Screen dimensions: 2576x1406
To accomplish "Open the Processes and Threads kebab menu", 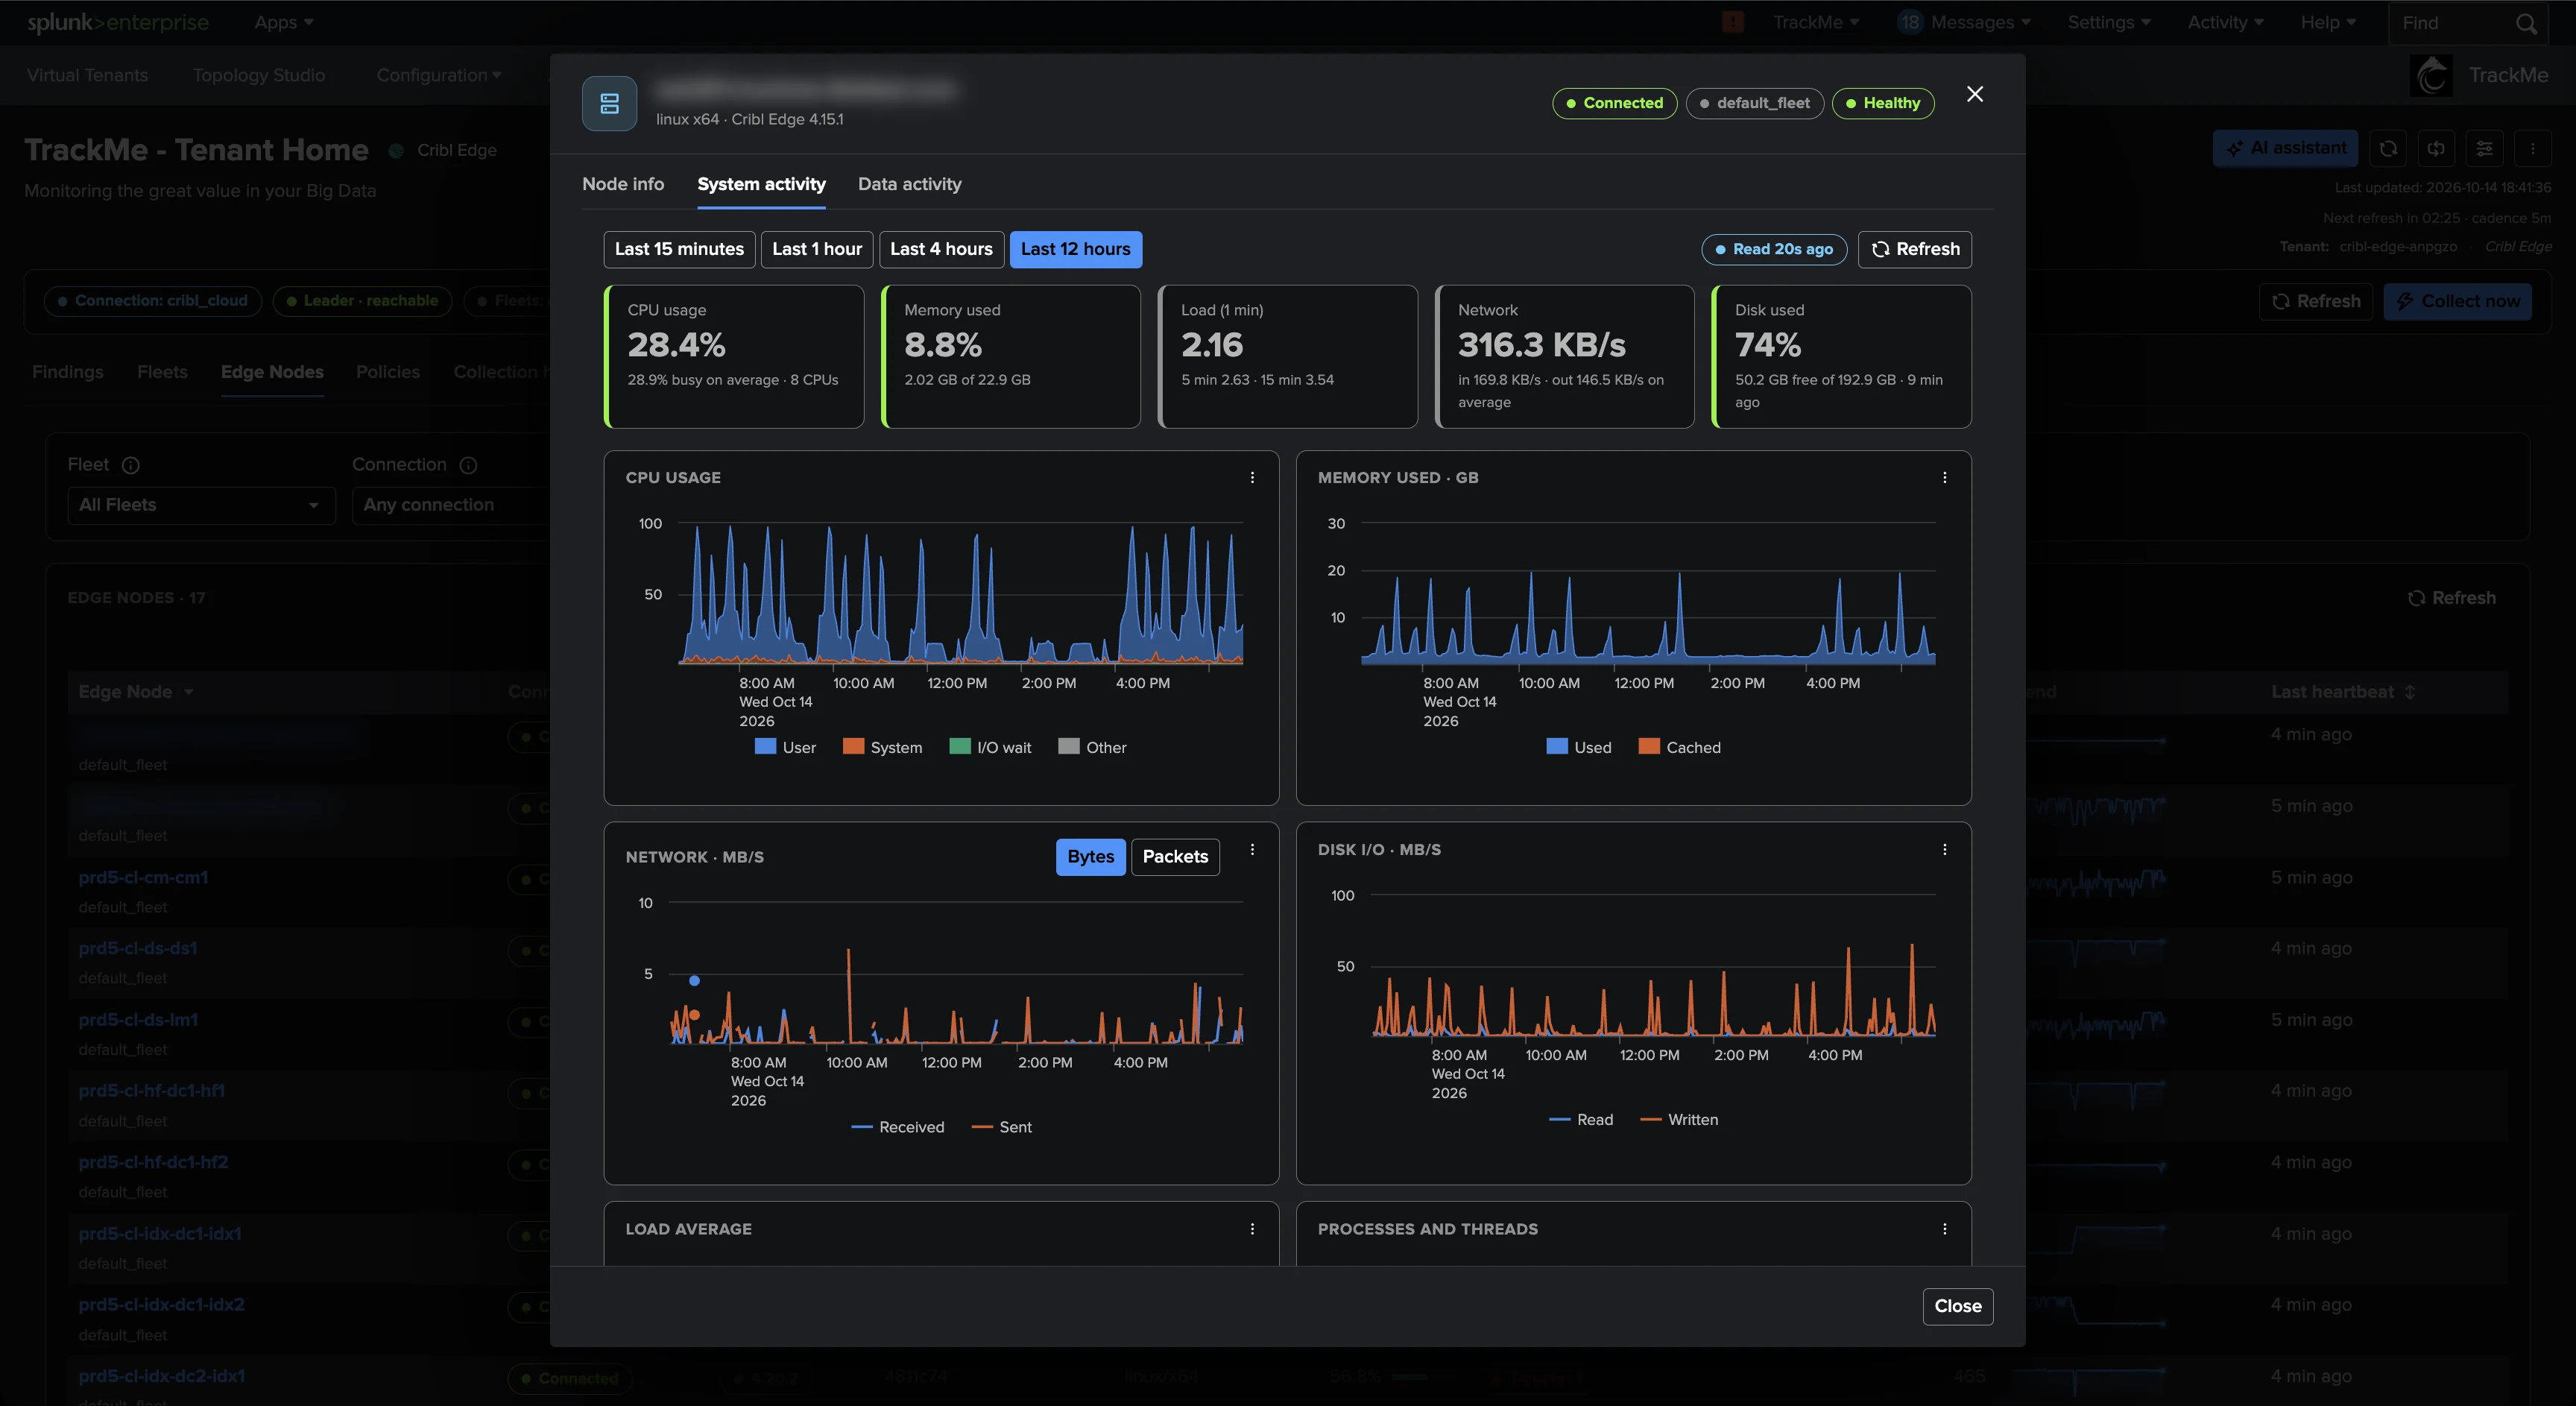I will click(x=1944, y=1229).
